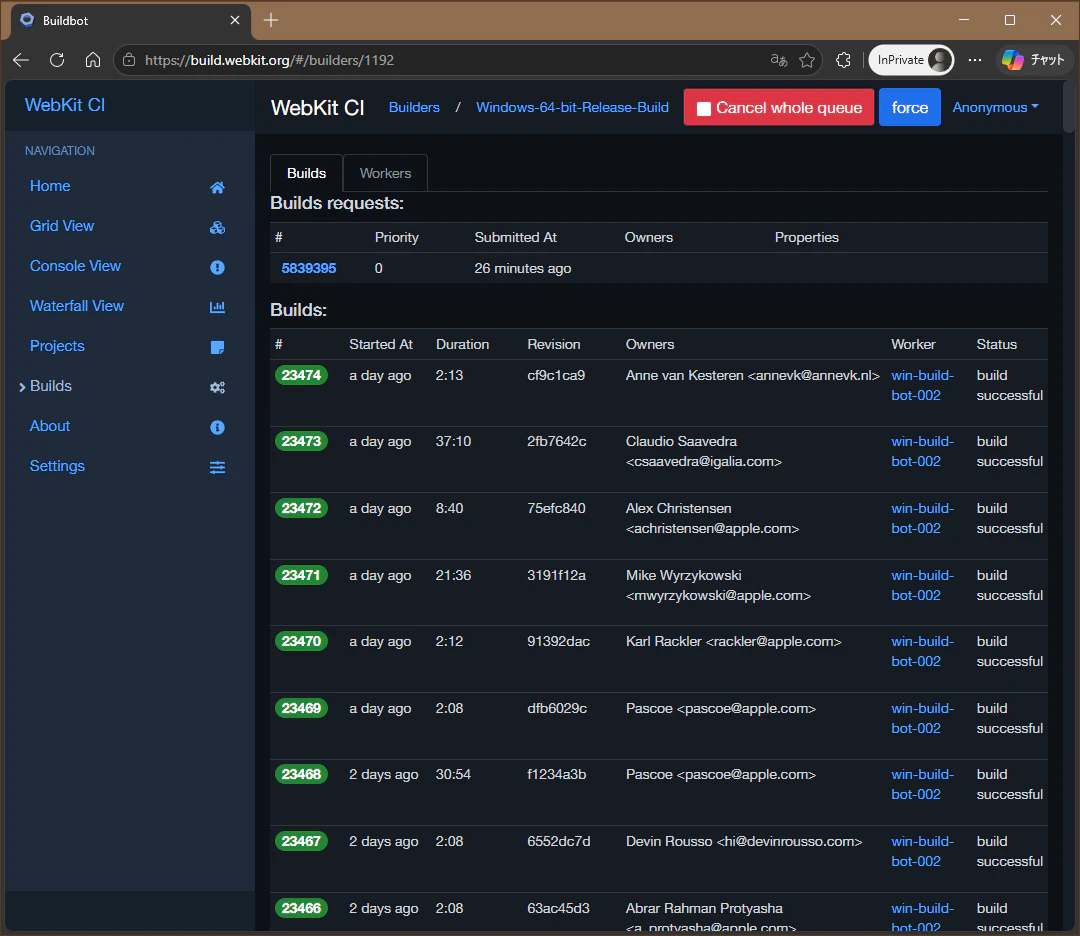Open About navigation link

point(50,426)
